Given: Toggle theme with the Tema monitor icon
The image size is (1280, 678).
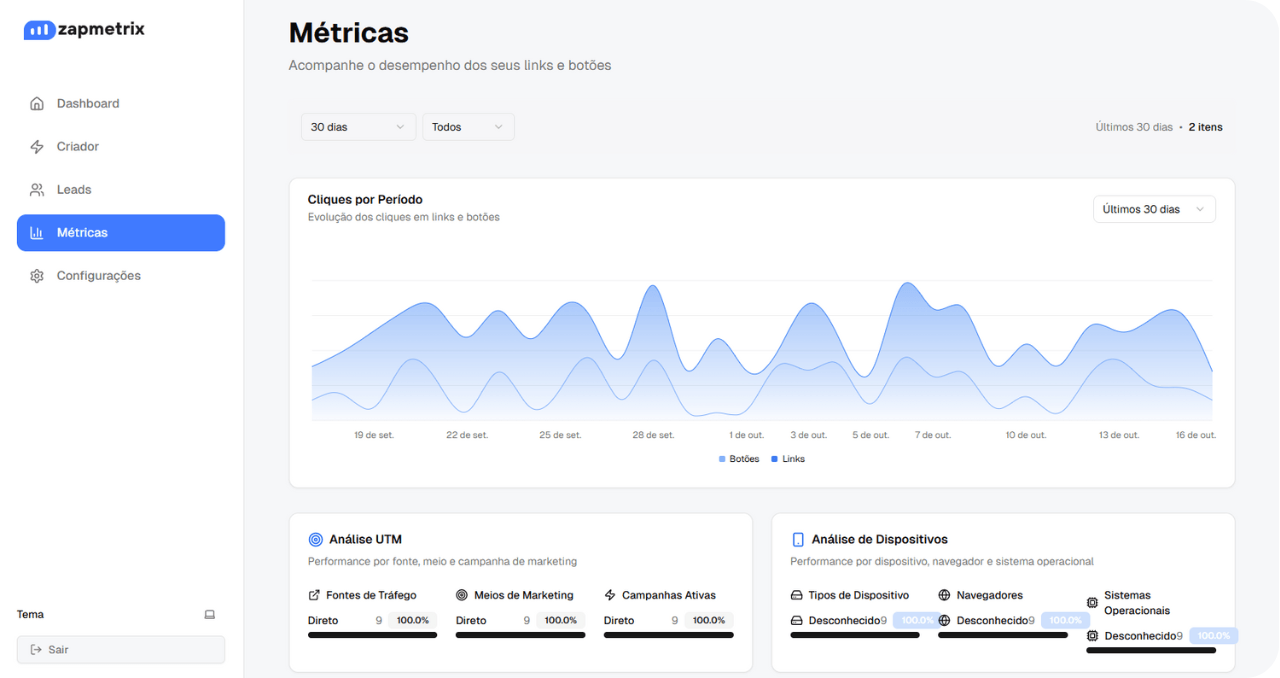Looking at the screenshot, I should click(210, 615).
